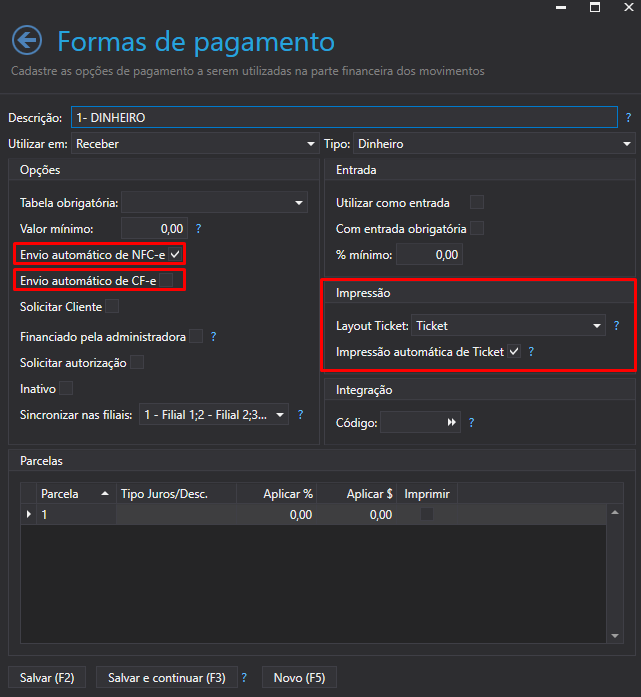This screenshot has height=697, width=641.
Task: Click the Código input field
Action: 420,422
